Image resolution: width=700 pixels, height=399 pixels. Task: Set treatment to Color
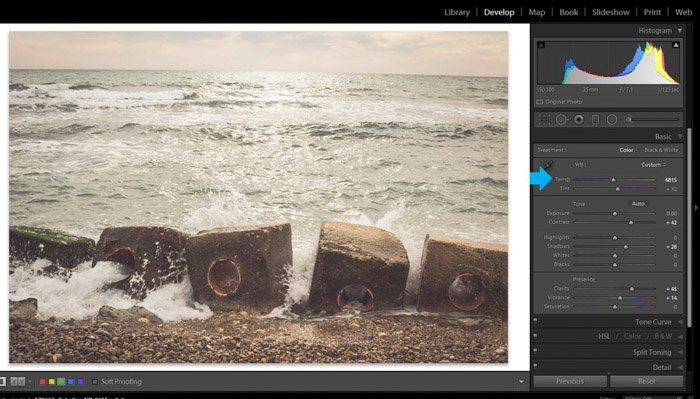click(x=626, y=150)
